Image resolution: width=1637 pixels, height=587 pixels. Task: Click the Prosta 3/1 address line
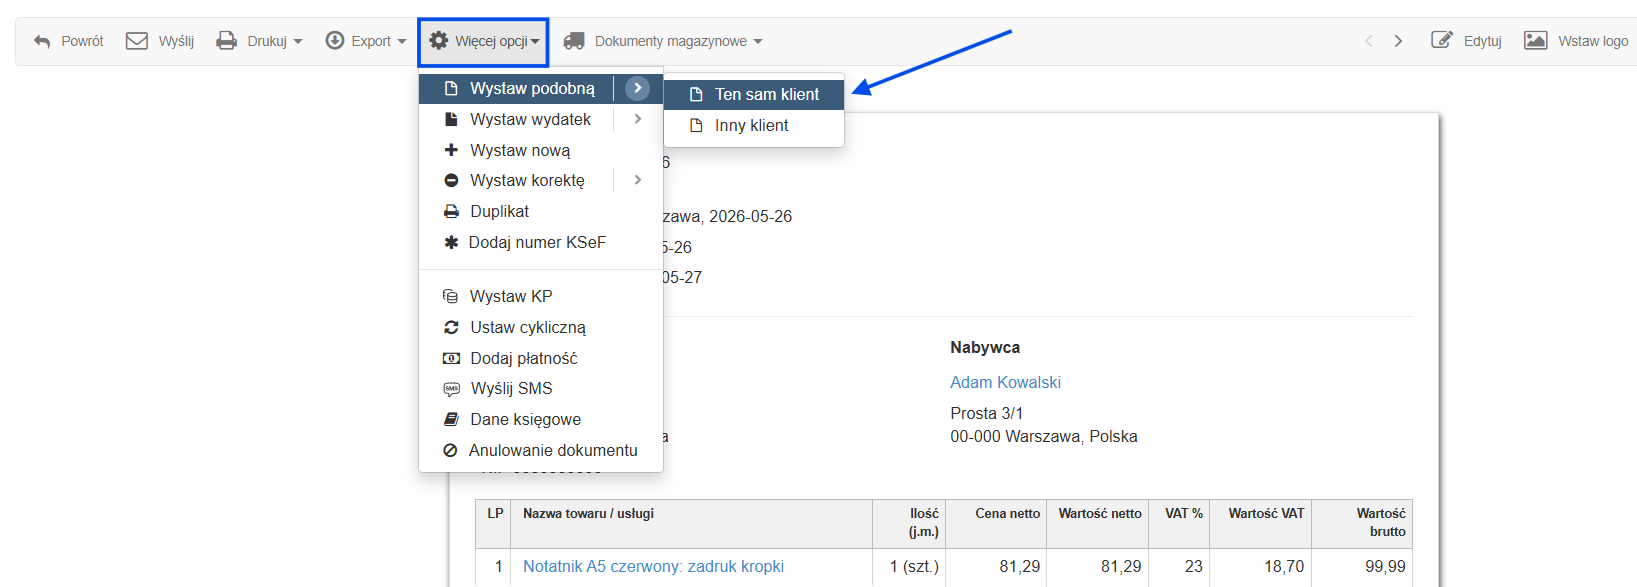[986, 413]
